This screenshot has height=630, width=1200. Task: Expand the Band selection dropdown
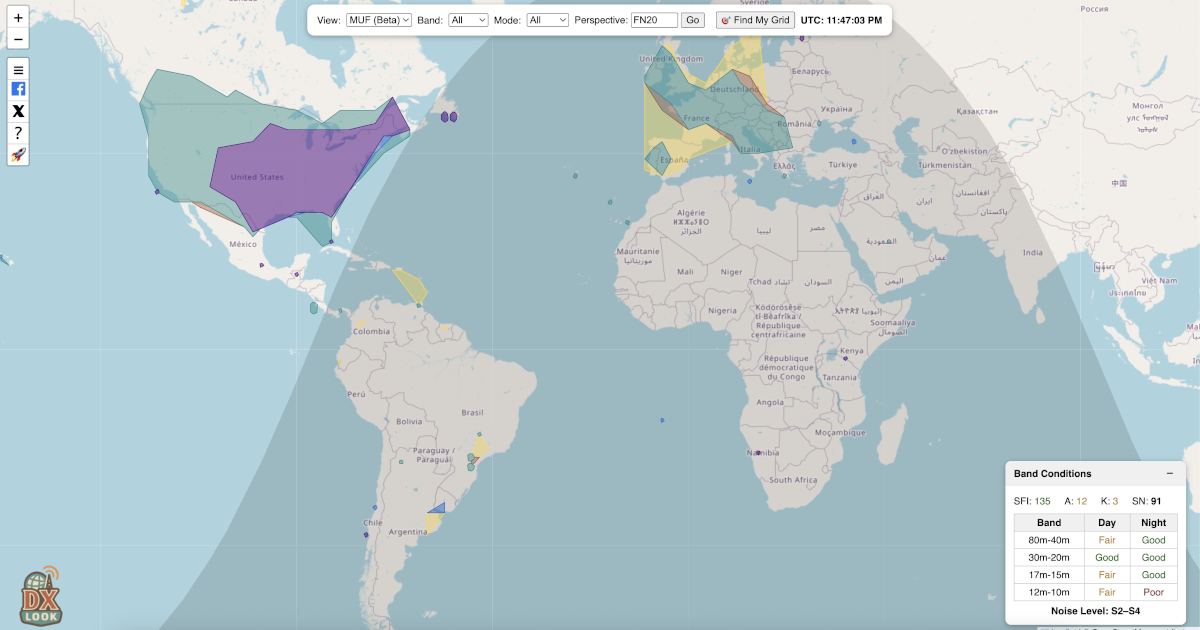click(468, 20)
